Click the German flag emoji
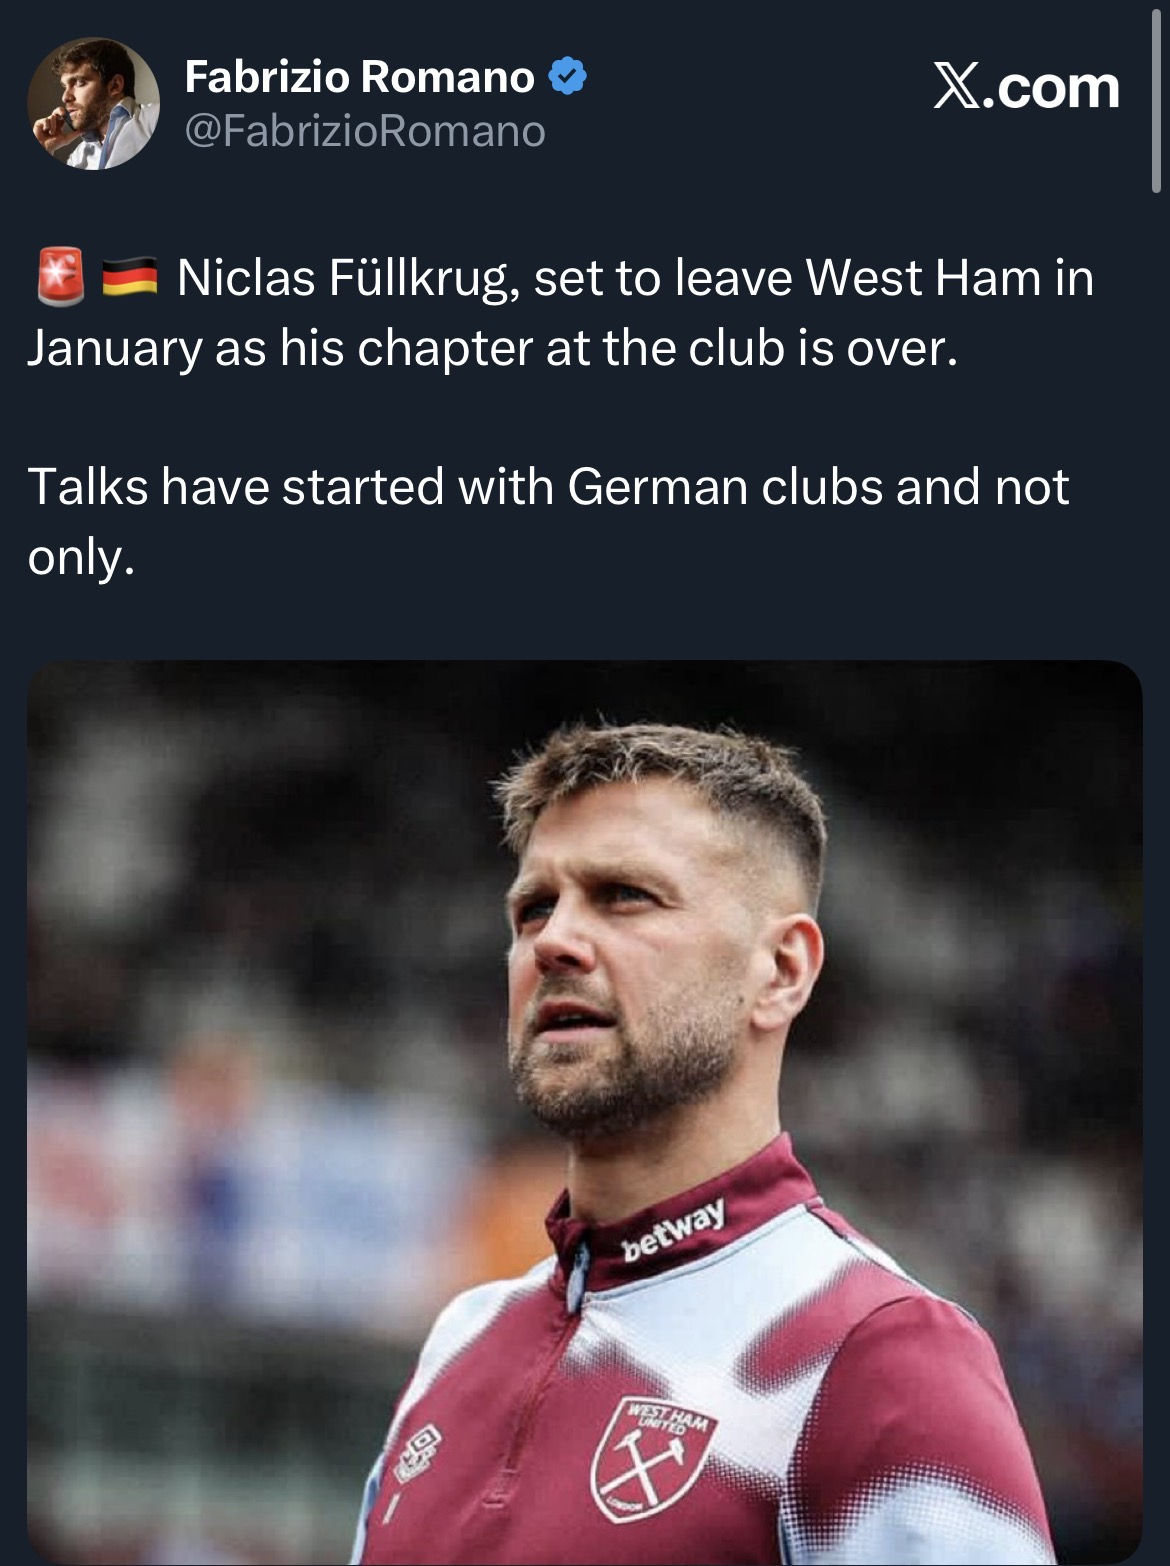The image size is (1170, 1566). (x=130, y=277)
